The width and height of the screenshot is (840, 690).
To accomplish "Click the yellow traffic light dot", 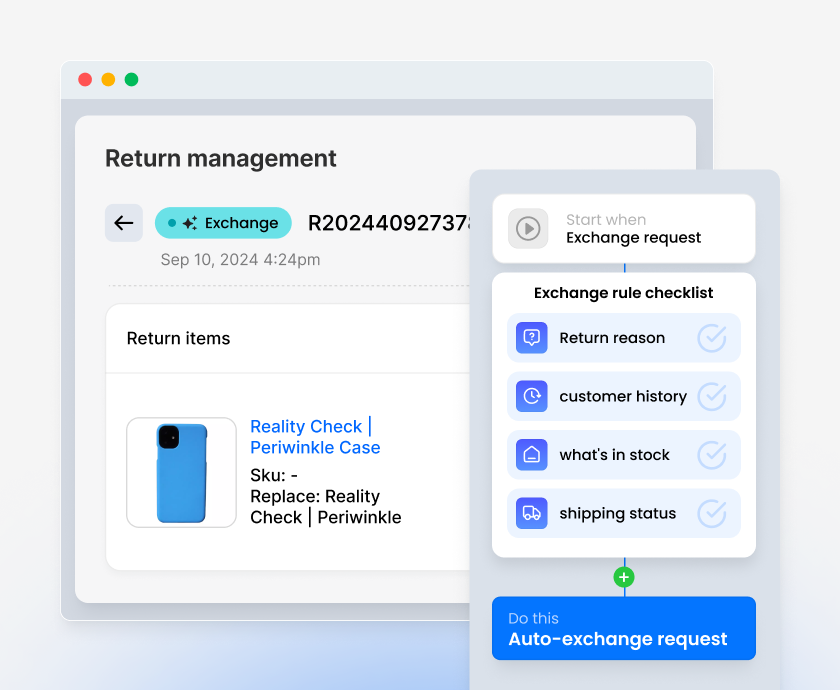I will 108,79.
